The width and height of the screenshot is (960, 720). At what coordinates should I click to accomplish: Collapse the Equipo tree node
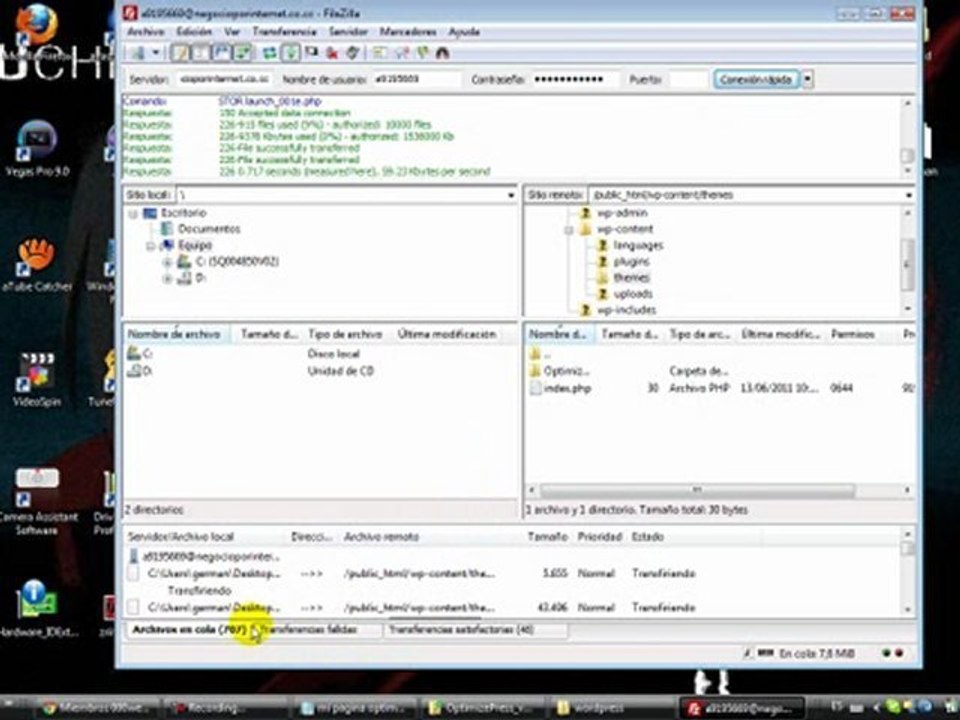pyautogui.click(x=150, y=246)
